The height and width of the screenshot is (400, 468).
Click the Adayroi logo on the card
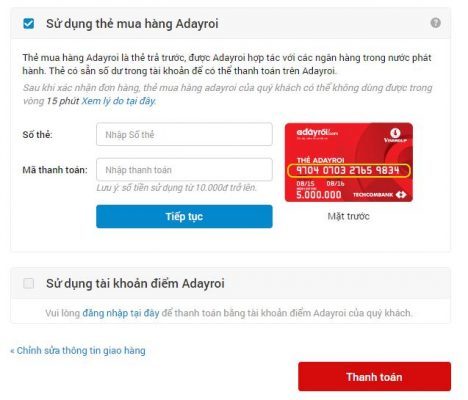pyautogui.click(x=317, y=132)
